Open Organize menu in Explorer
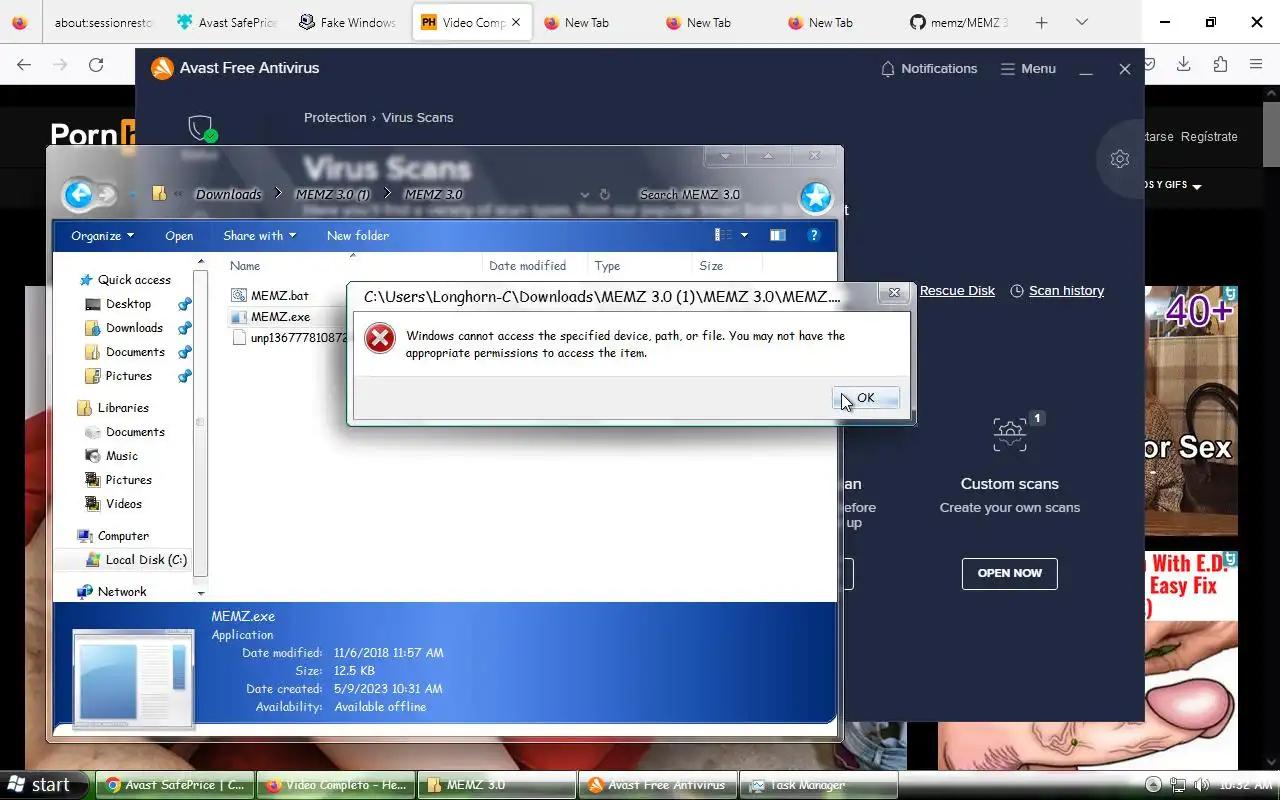 (x=102, y=236)
